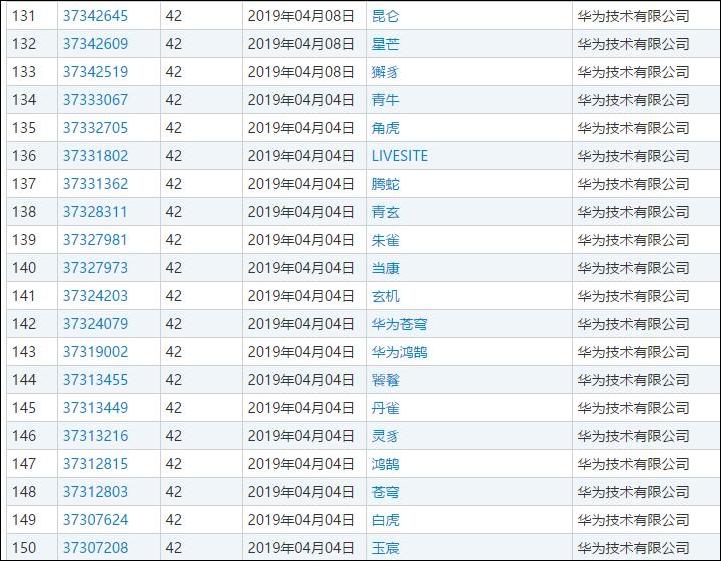The image size is (721, 561).
Task: Select applicant 华为技术有限公司 in row 139
Action: [634, 240]
